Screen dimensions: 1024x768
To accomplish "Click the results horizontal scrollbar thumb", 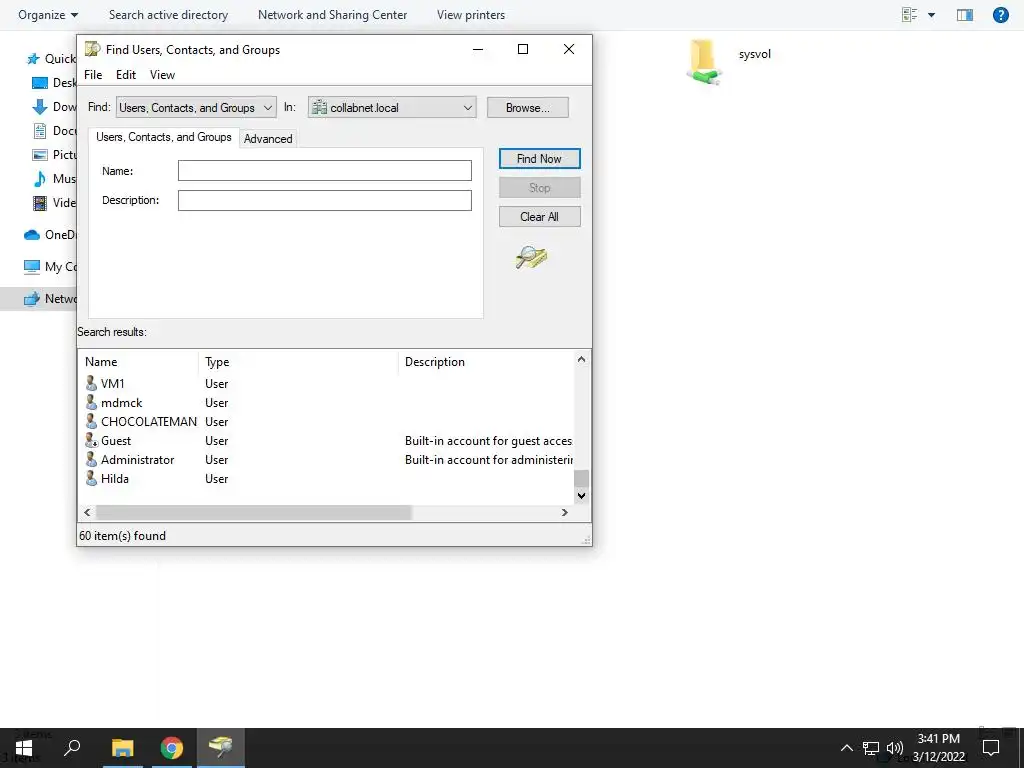I will tap(253, 513).
